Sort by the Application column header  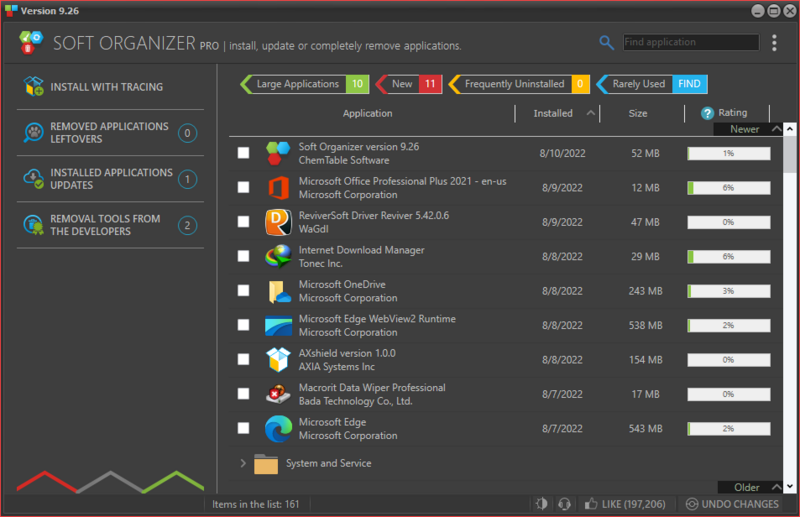point(367,113)
